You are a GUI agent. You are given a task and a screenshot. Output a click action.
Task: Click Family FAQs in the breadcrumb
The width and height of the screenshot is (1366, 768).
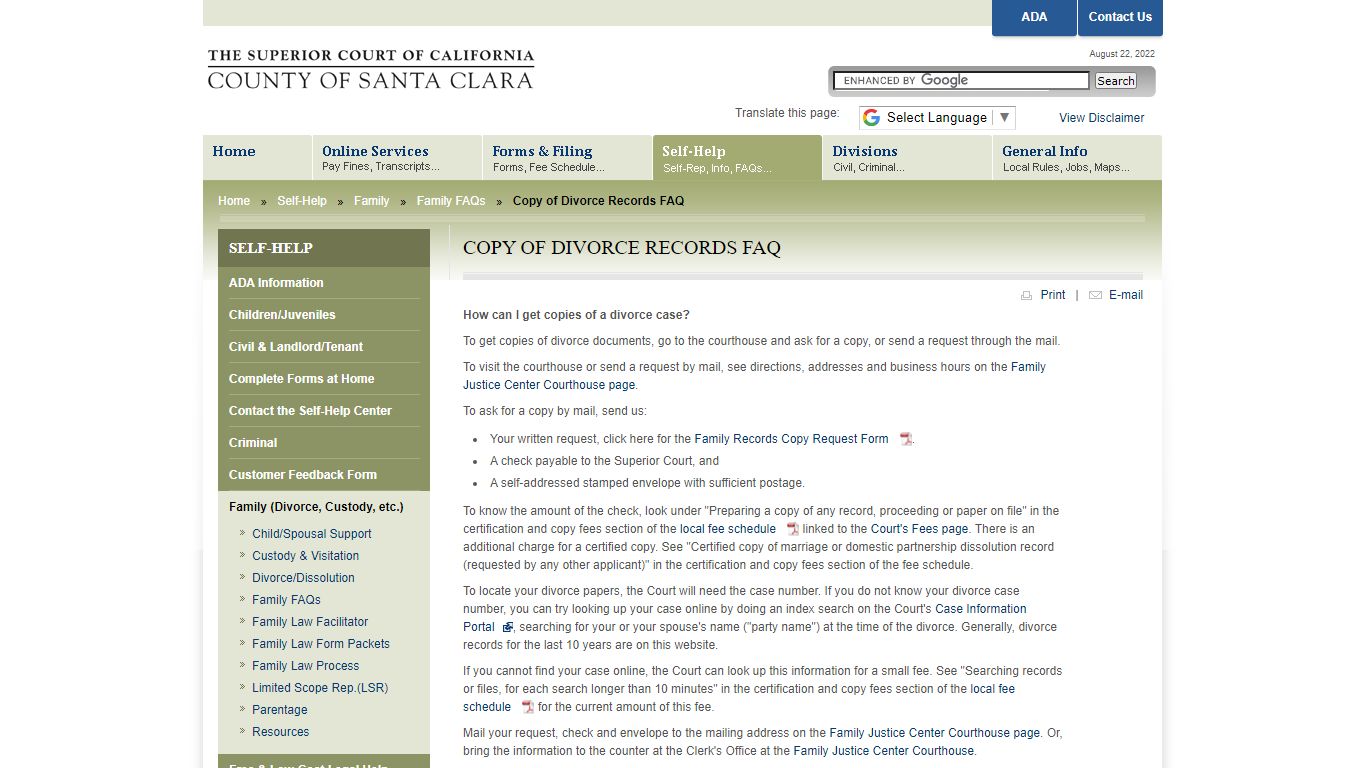tap(451, 201)
